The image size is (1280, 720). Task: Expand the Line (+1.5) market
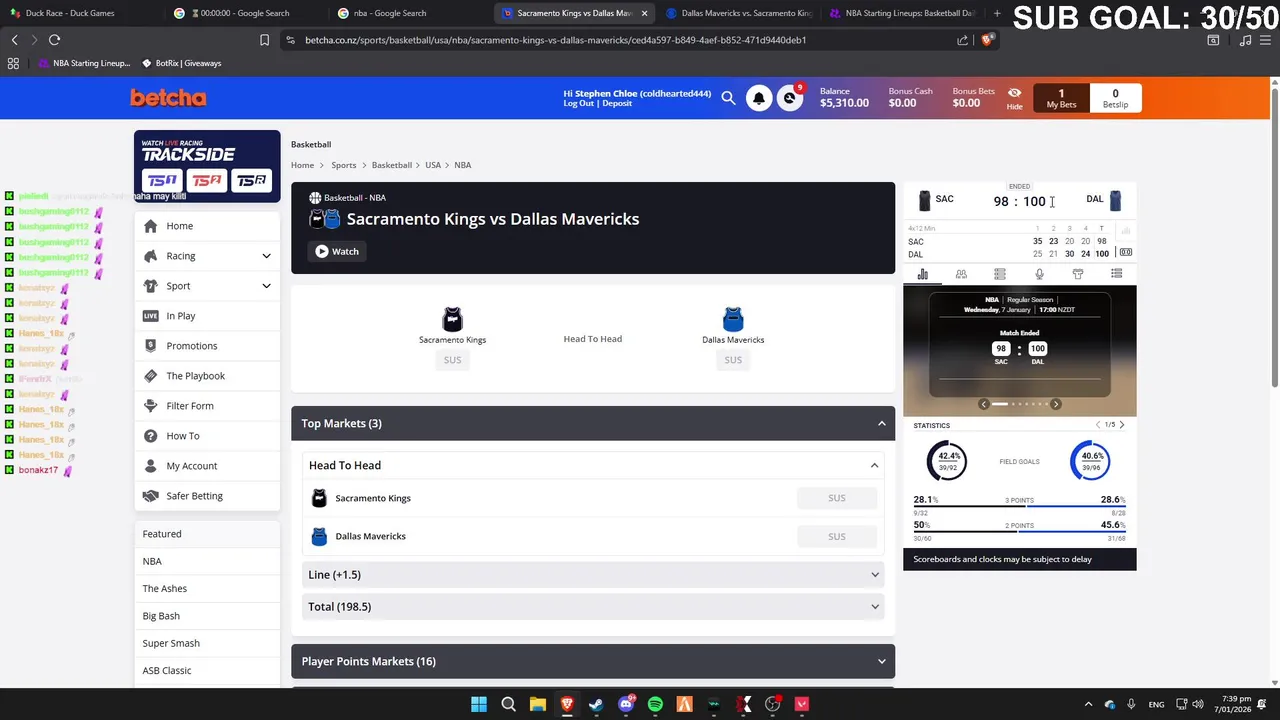point(593,575)
